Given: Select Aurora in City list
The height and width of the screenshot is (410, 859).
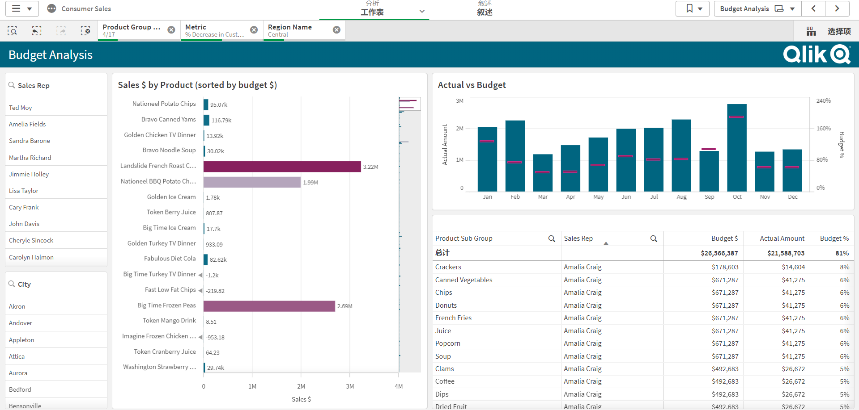Looking at the screenshot, I should pyautogui.click(x=56, y=373).
